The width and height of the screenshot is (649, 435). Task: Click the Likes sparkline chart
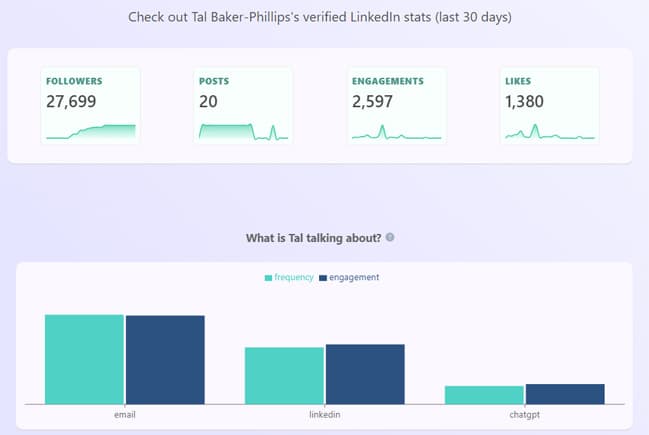(549, 133)
